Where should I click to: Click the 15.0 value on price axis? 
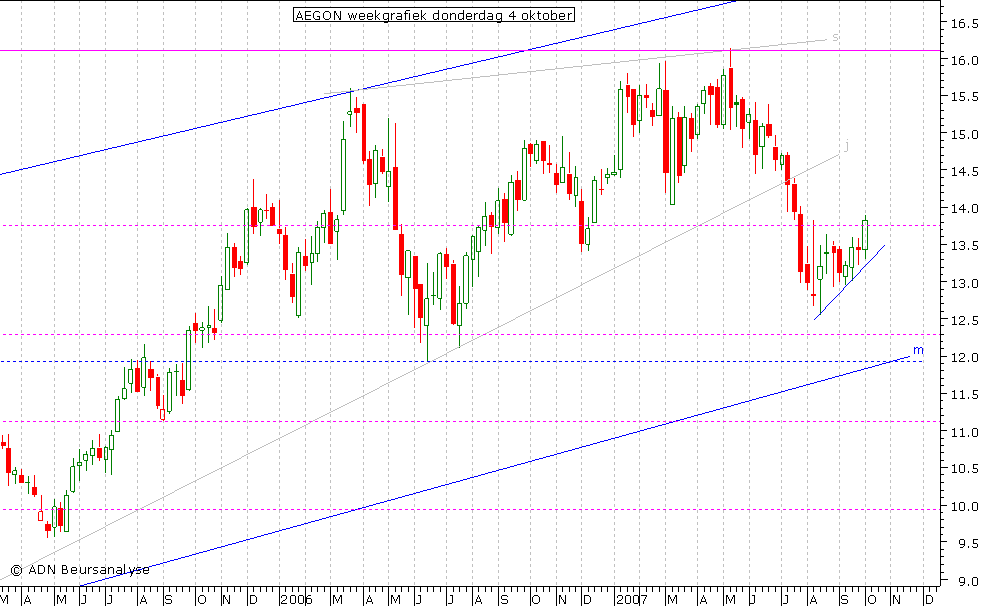click(x=964, y=134)
